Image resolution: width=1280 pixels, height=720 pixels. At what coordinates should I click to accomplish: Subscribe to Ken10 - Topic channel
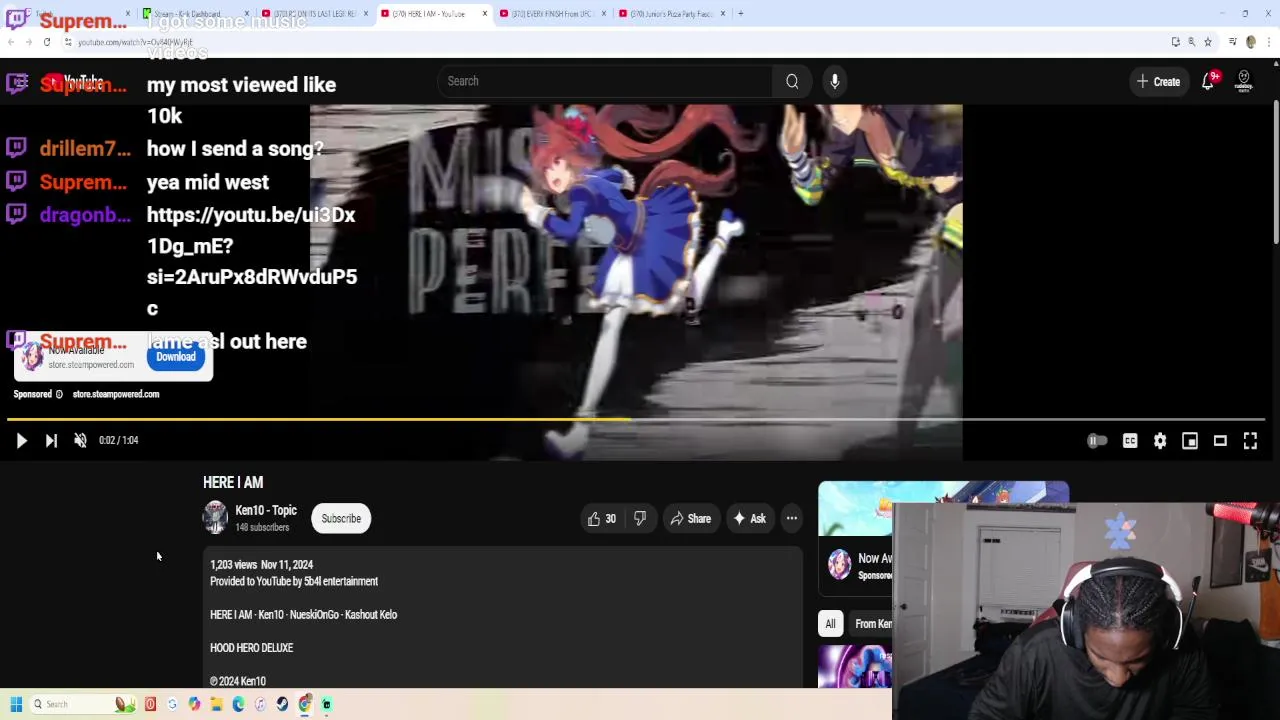(x=341, y=519)
